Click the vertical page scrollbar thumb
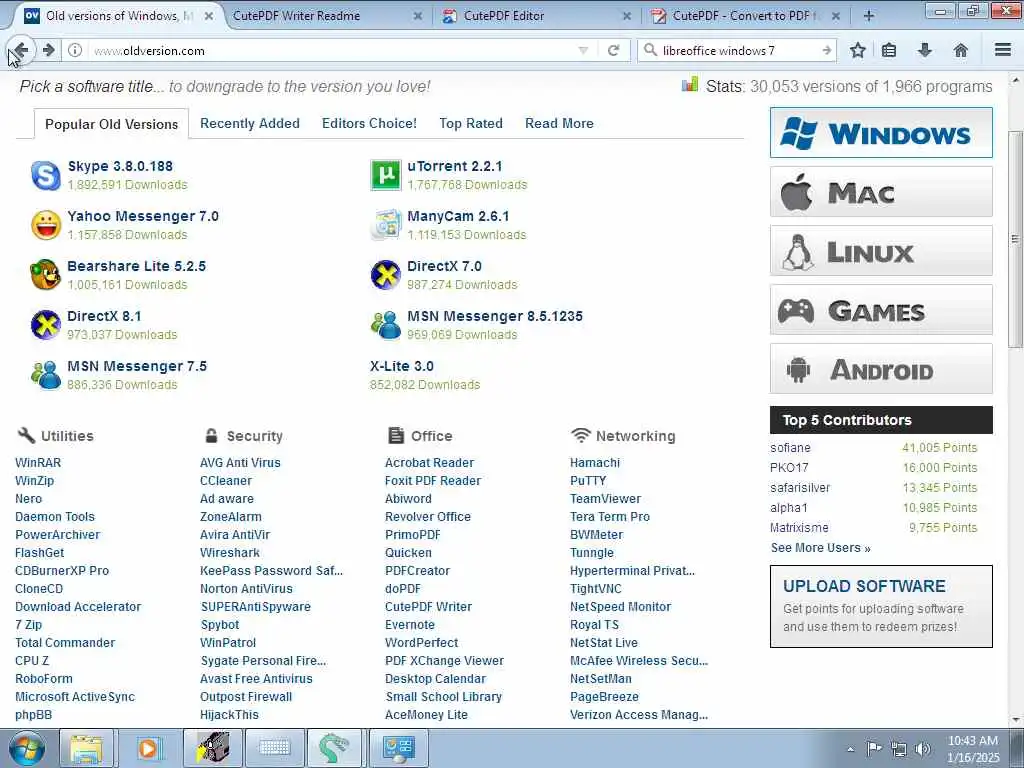This screenshot has width=1024, height=768. [x=1015, y=239]
